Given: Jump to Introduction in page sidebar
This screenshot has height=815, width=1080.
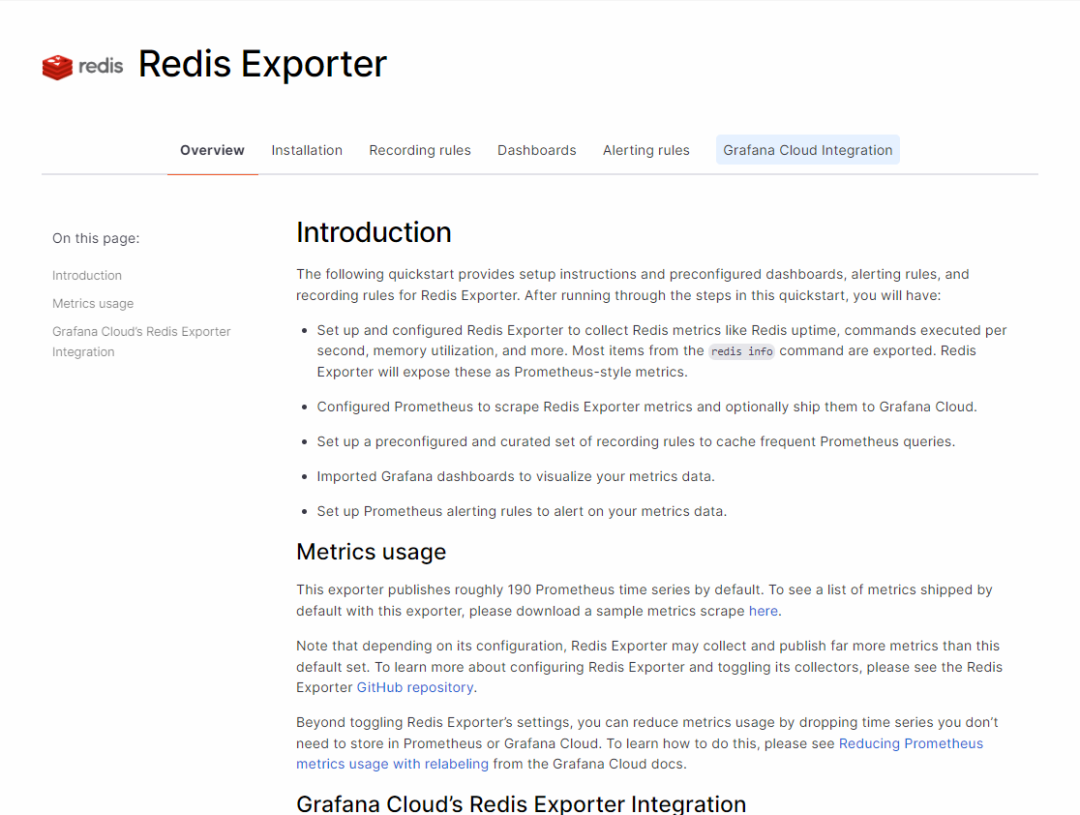Looking at the screenshot, I should point(87,276).
